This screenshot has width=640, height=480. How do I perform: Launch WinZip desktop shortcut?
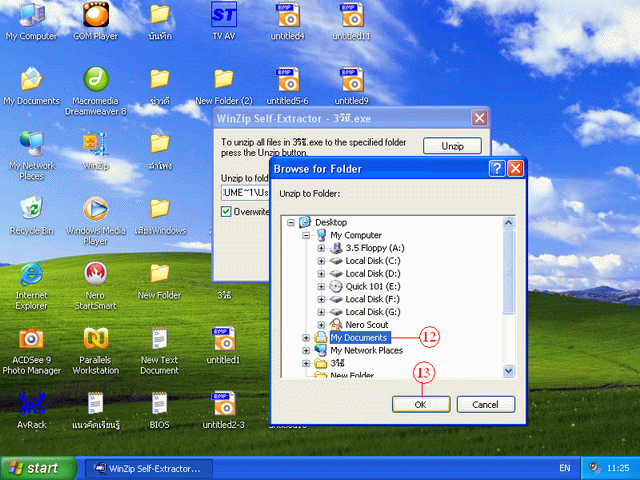tap(96, 150)
